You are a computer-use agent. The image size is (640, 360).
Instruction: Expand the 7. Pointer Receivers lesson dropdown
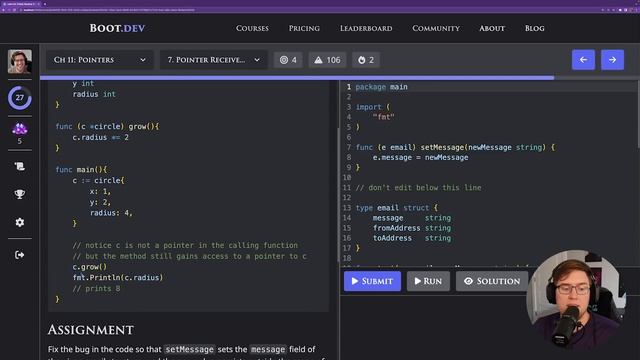pos(213,60)
